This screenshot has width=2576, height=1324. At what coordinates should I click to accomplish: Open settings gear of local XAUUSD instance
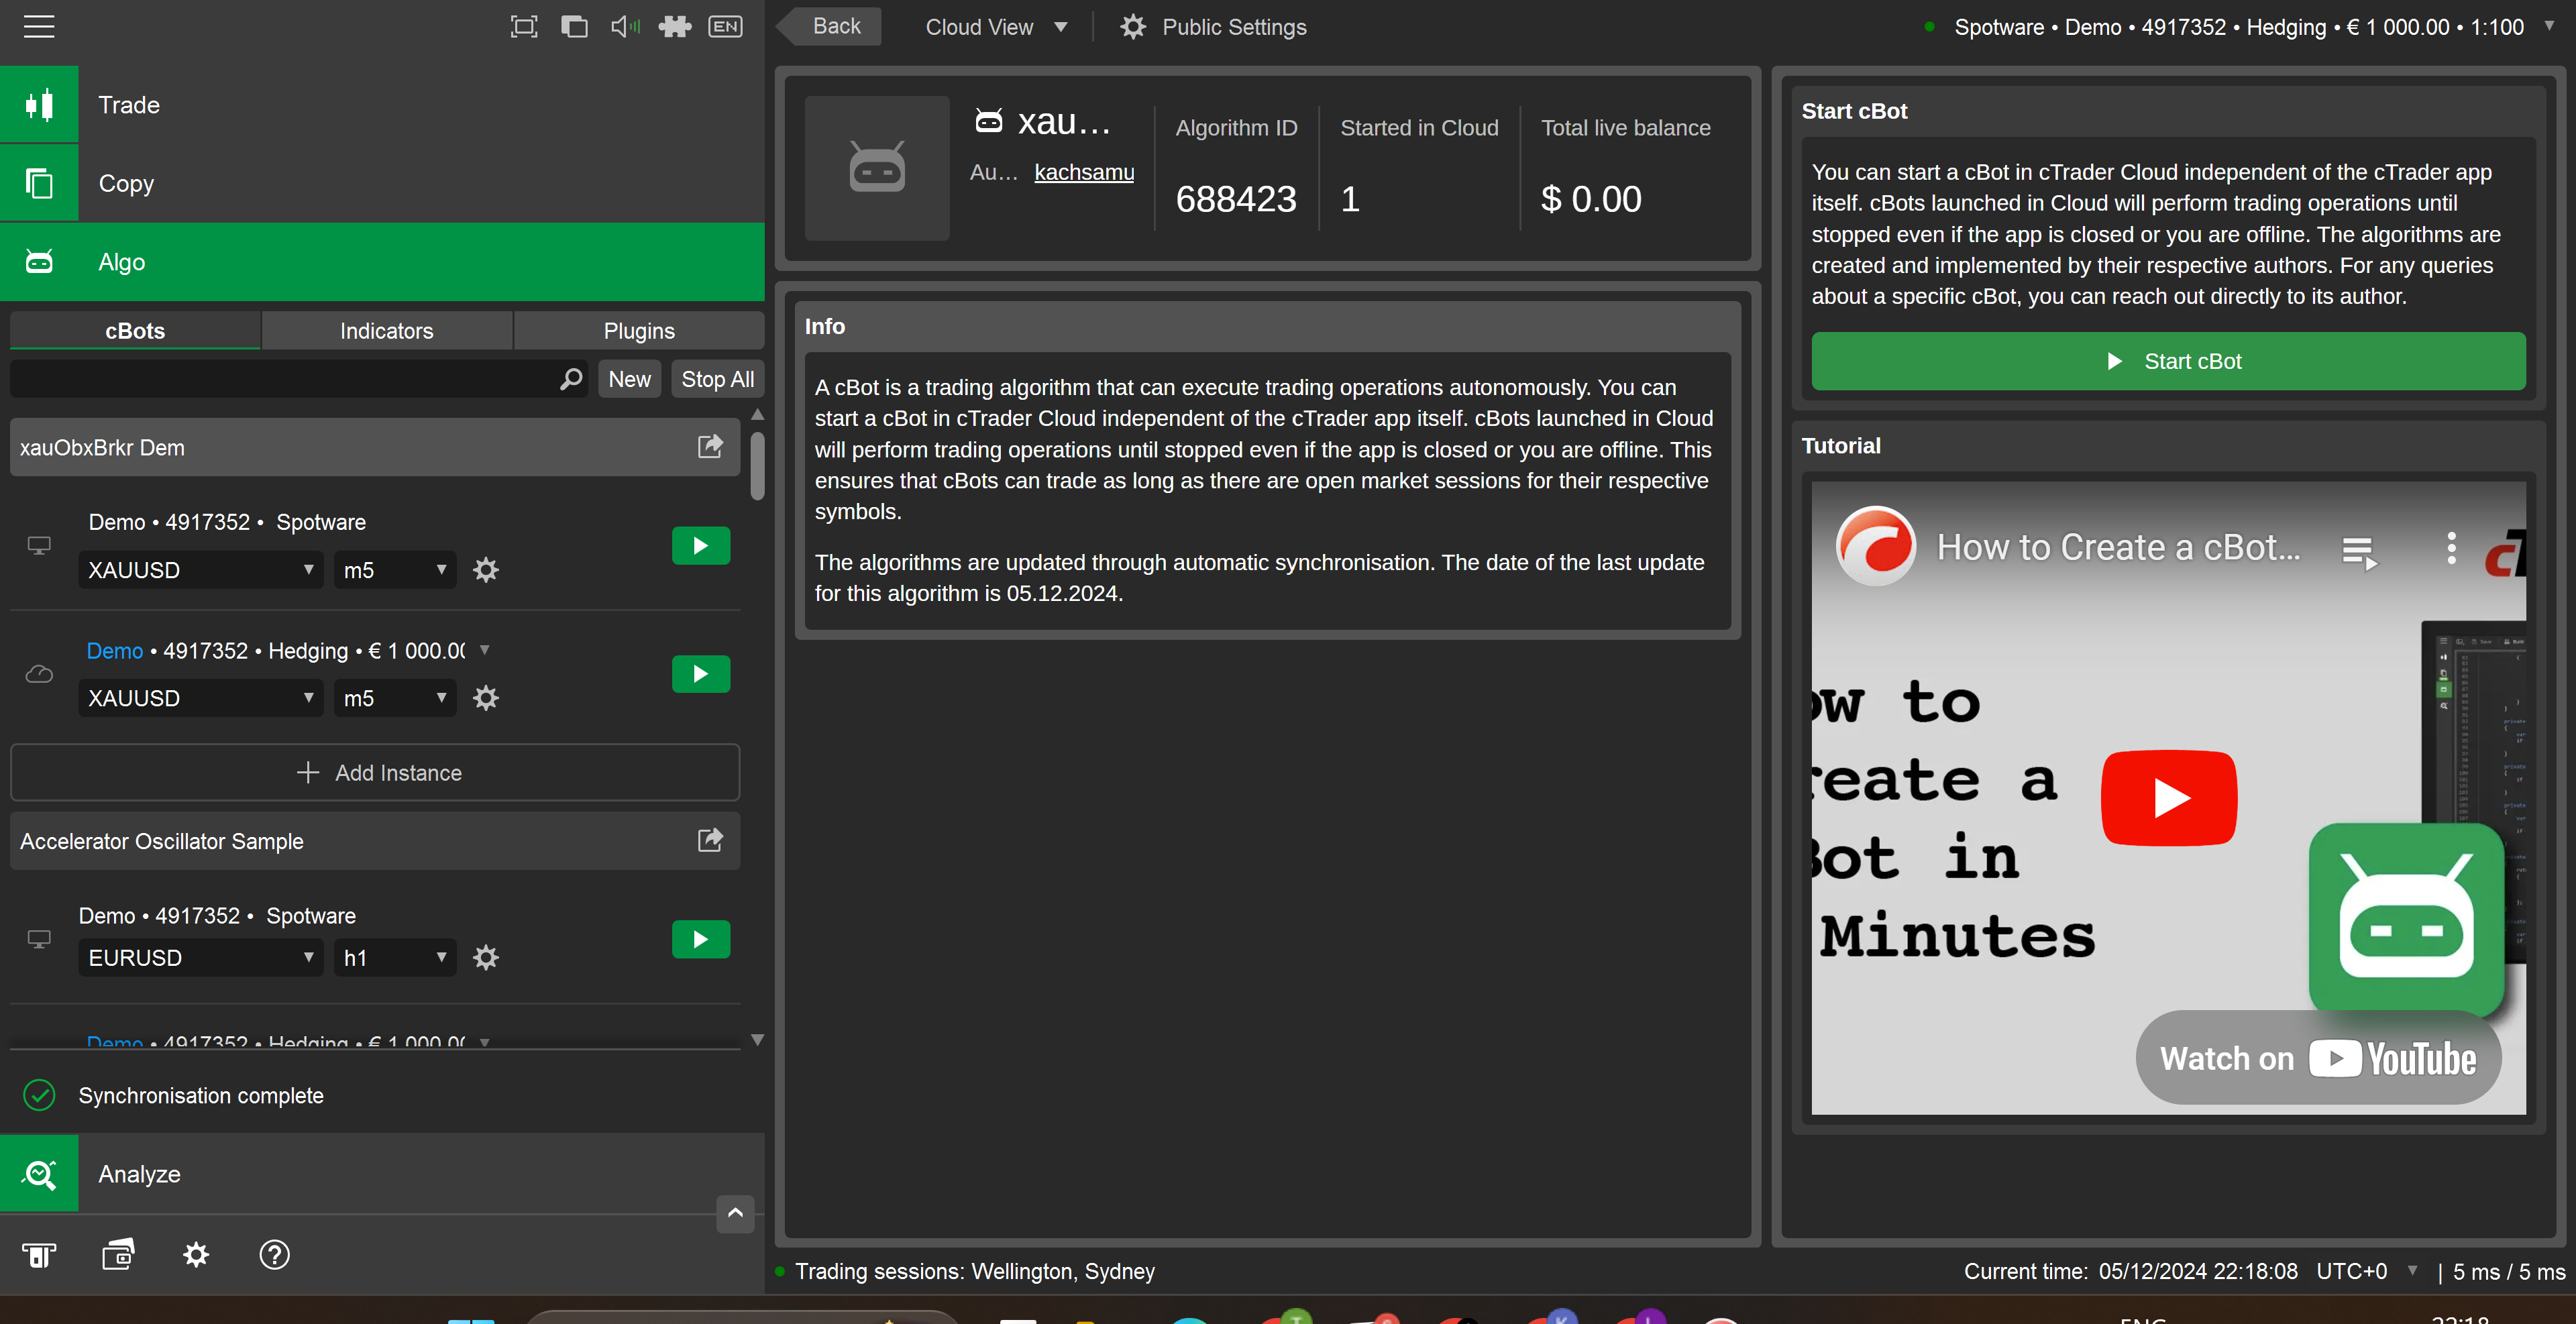click(486, 570)
